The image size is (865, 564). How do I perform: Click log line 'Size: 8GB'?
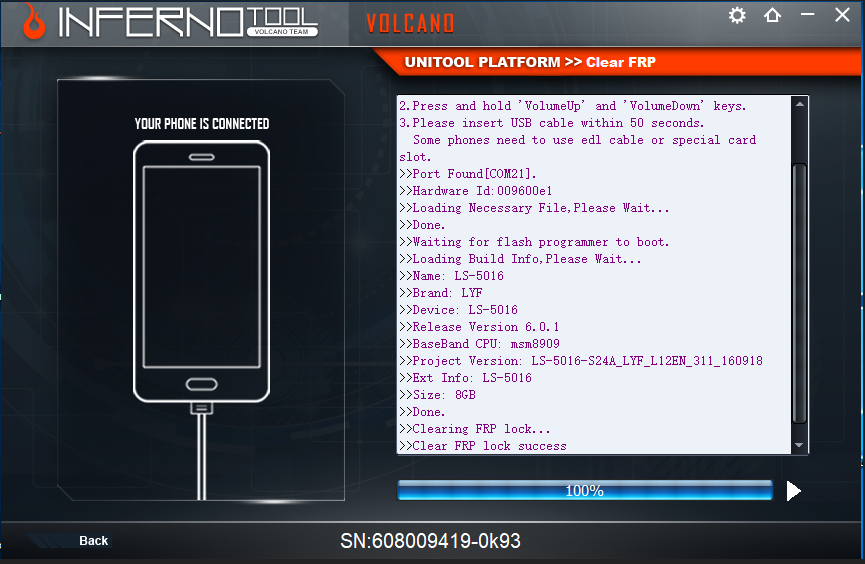pyautogui.click(x=437, y=395)
